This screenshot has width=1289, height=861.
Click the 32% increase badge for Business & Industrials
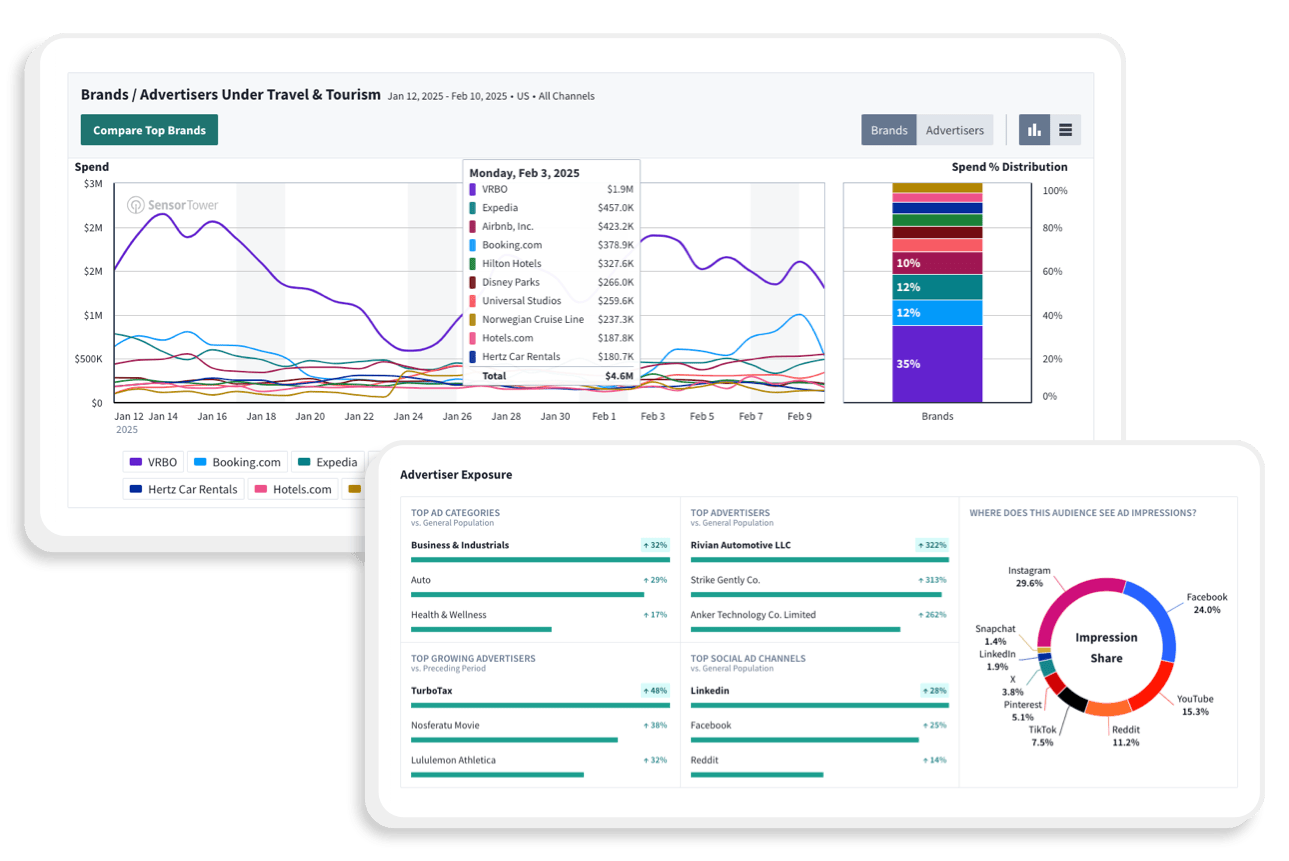coord(655,545)
